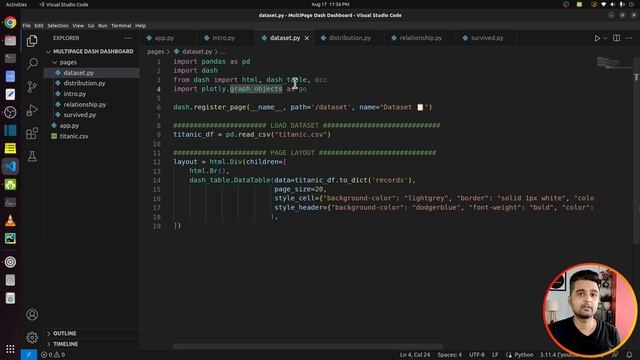The image size is (640, 360).
Task: Open the Files app from the dock
Action: point(10,40)
